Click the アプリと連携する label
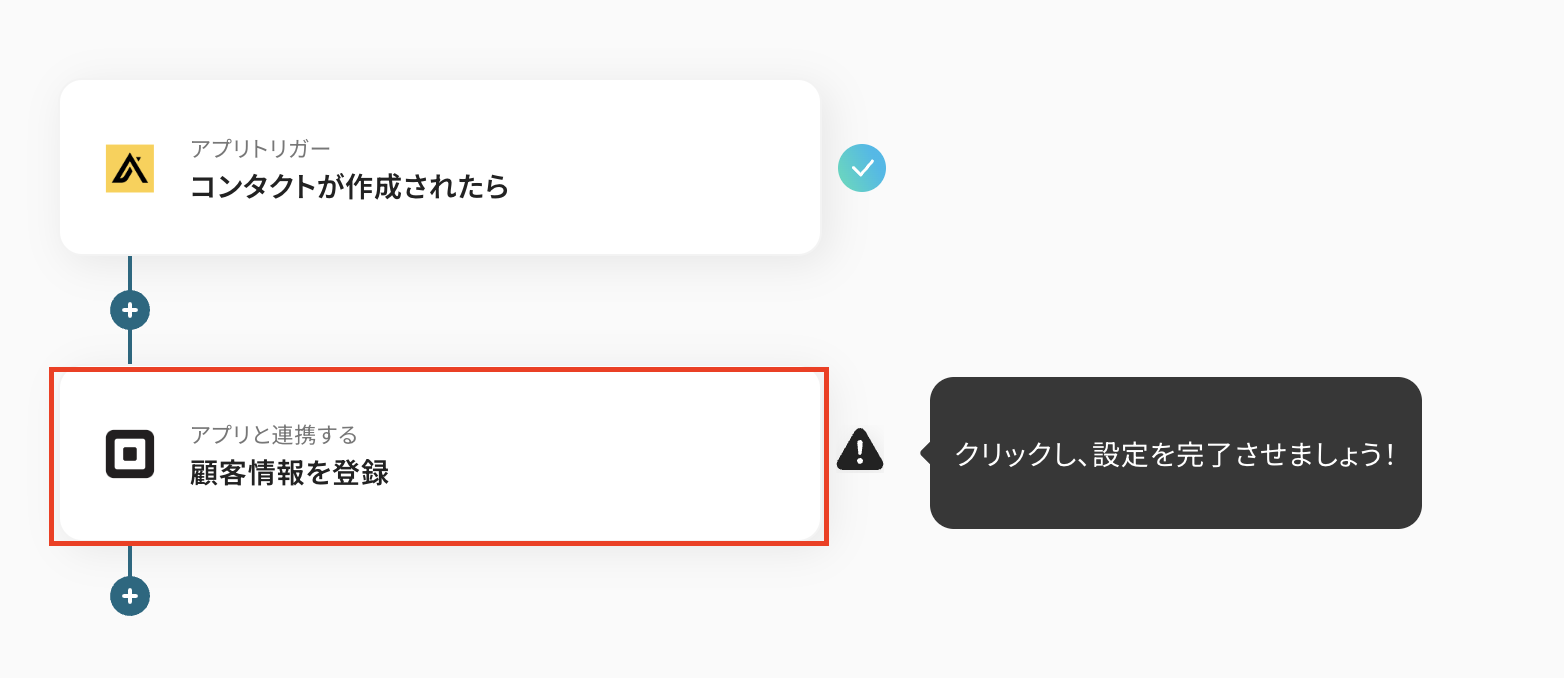The image size is (1564, 678). point(273,434)
